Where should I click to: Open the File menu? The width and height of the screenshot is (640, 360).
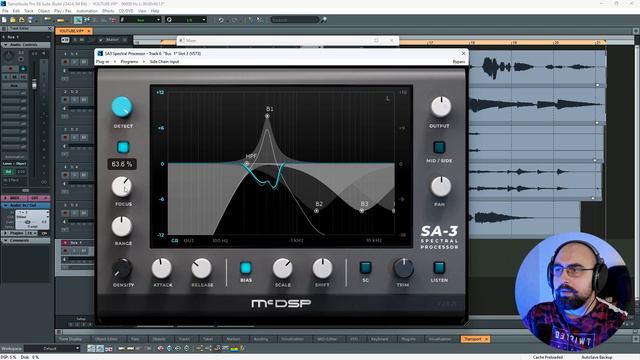5,11
